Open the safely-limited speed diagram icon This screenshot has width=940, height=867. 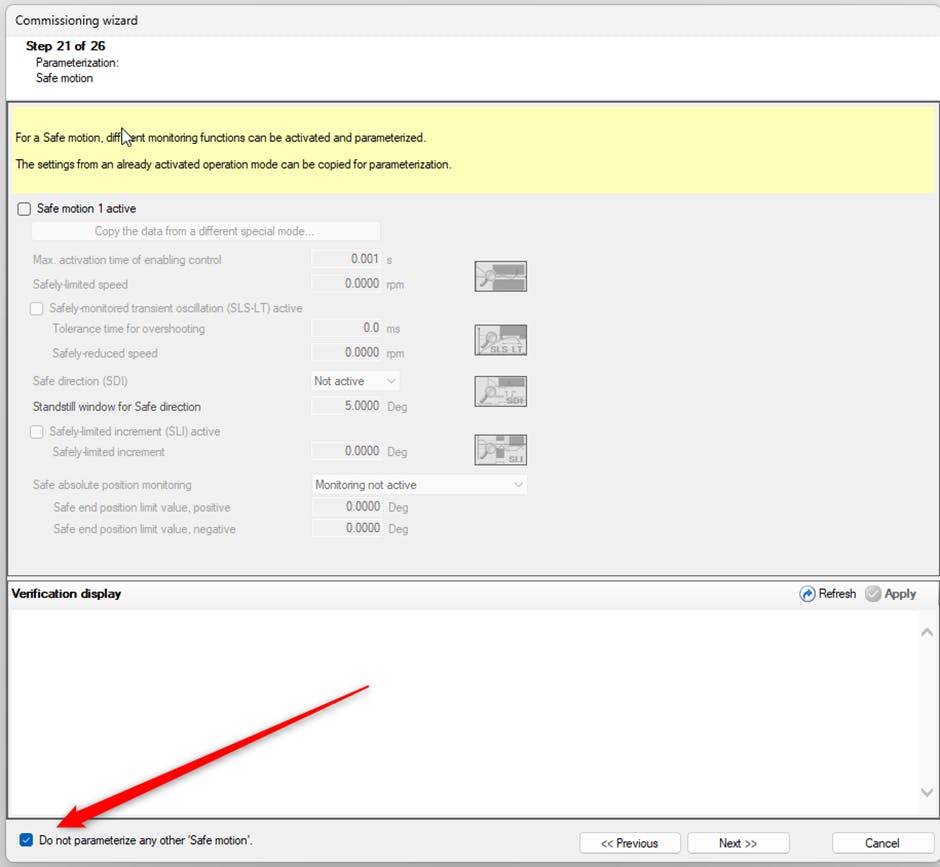pos(500,276)
